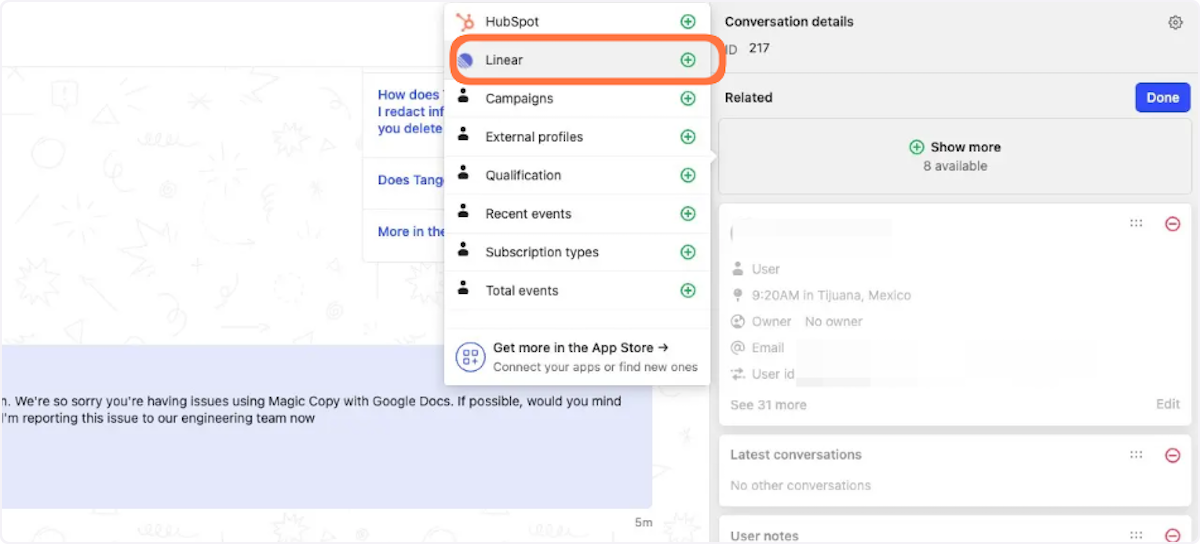1200x544 pixels.
Task: Click the 'No other conversations' text
Action: point(800,486)
